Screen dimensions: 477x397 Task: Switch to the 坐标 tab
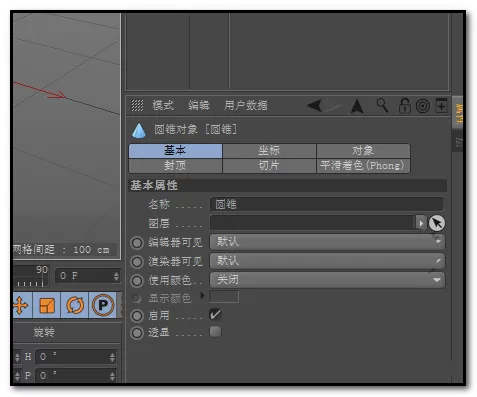coord(269,151)
